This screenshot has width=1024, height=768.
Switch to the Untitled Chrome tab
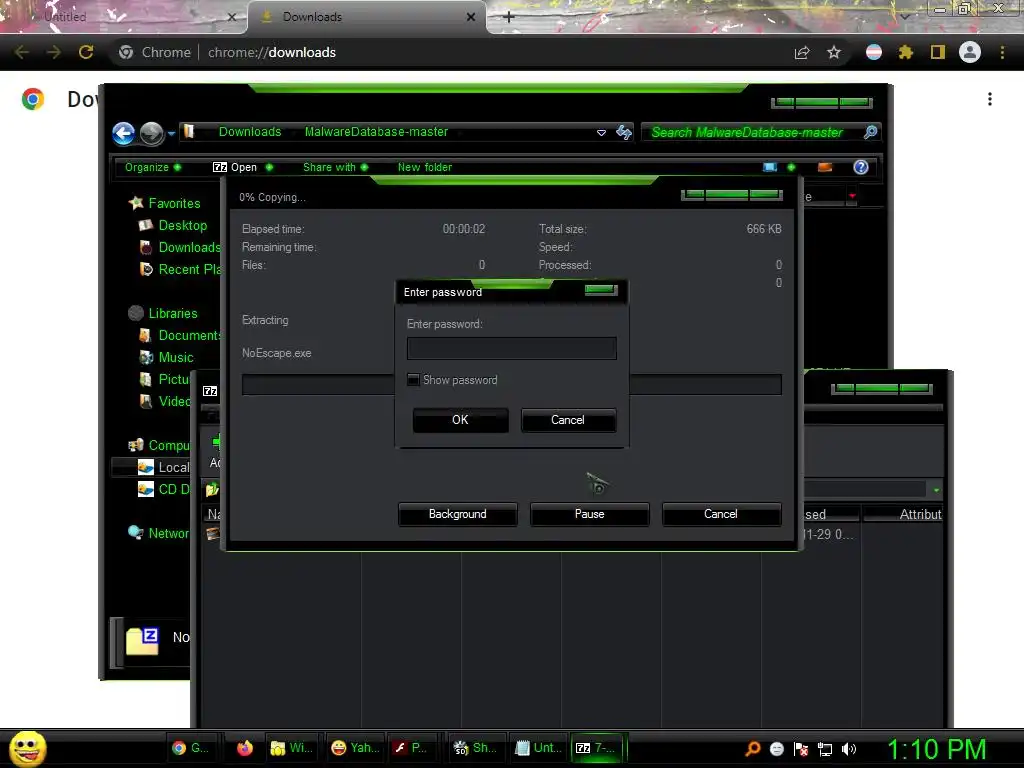point(124,18)
